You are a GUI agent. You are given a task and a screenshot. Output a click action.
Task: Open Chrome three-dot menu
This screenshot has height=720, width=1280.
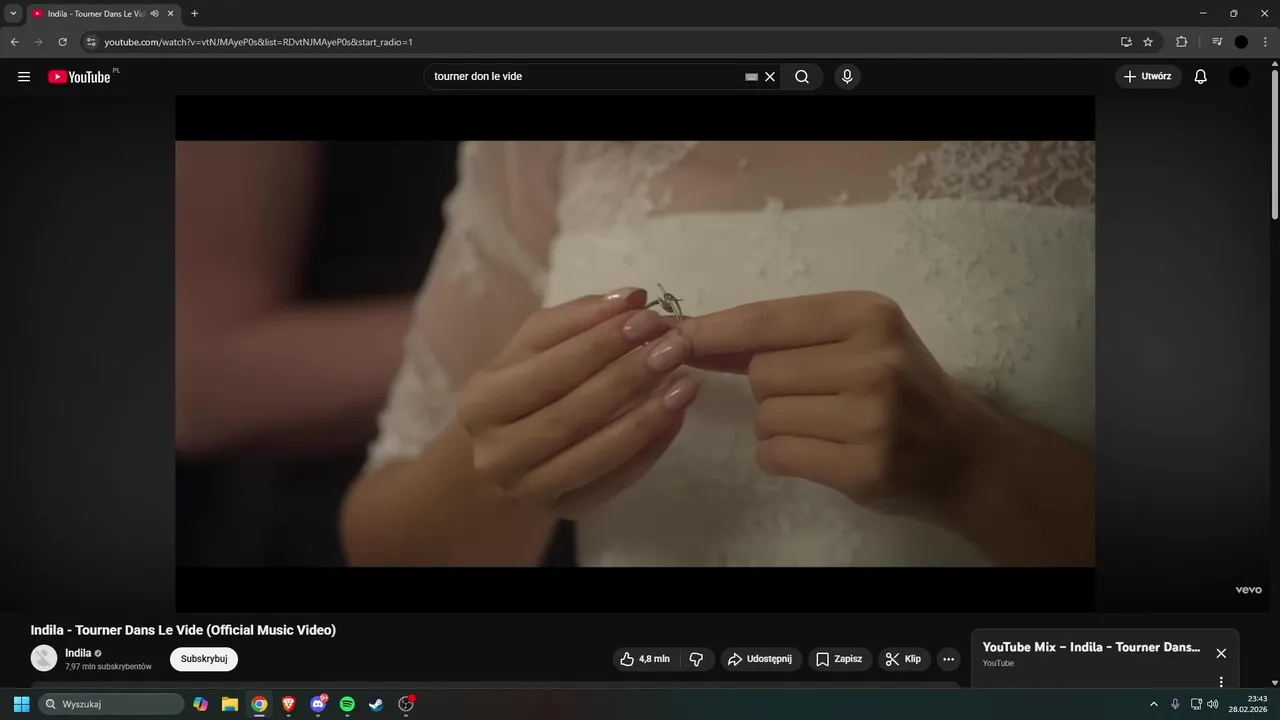[x=1266, y=42]
